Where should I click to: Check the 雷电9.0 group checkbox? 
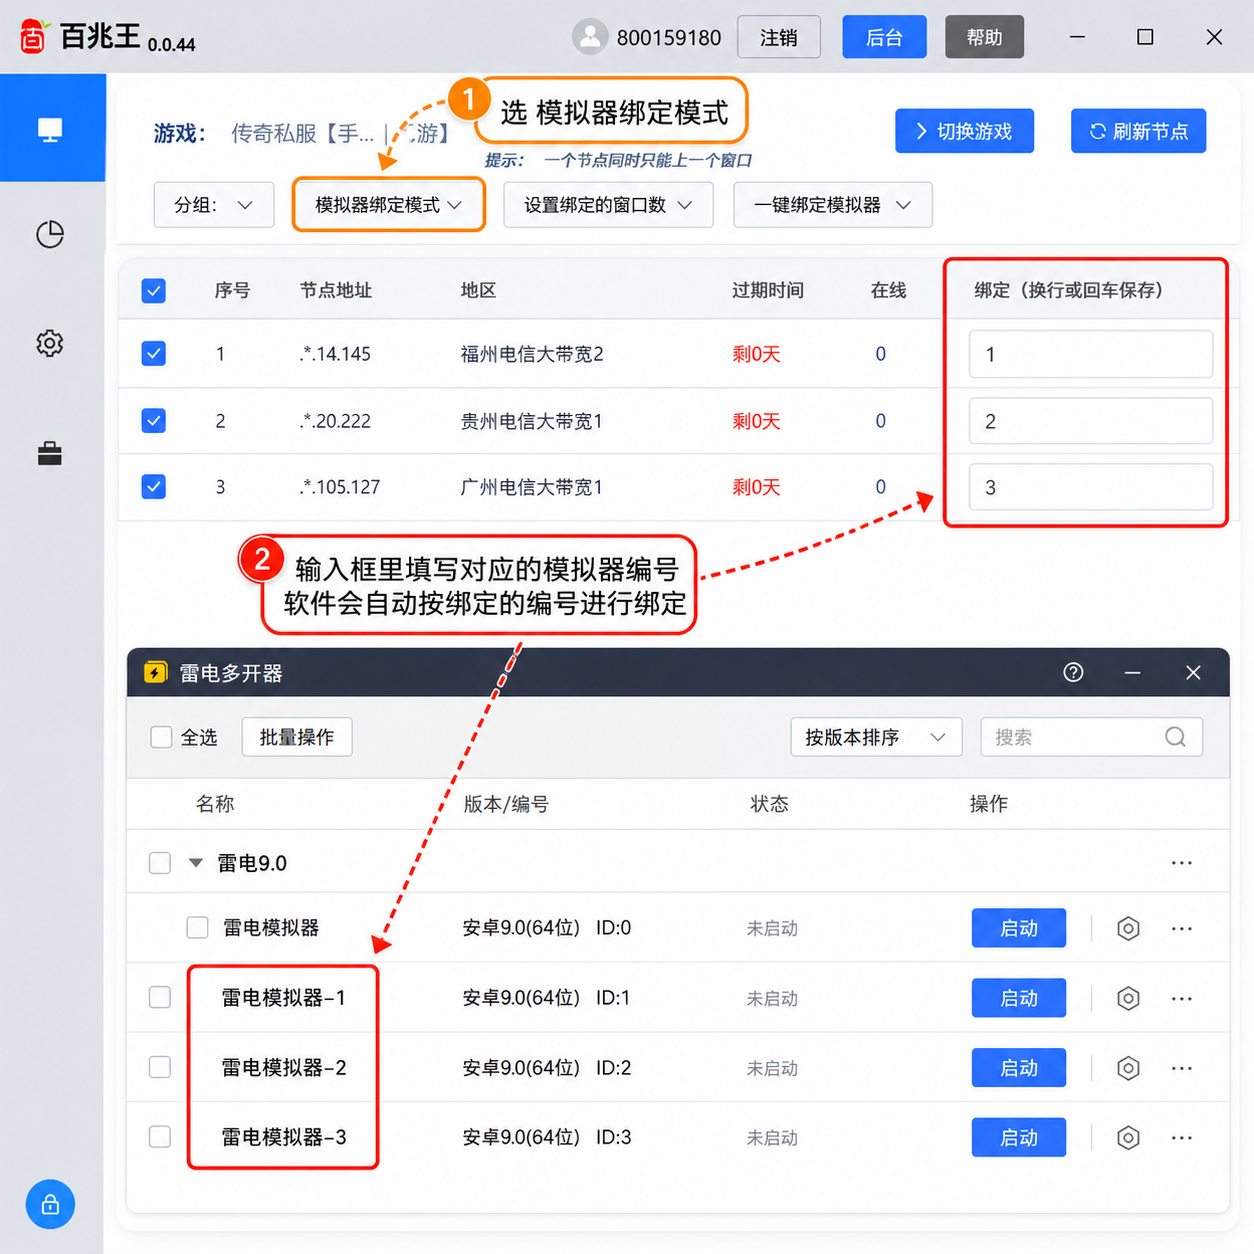tap(160, 863)
